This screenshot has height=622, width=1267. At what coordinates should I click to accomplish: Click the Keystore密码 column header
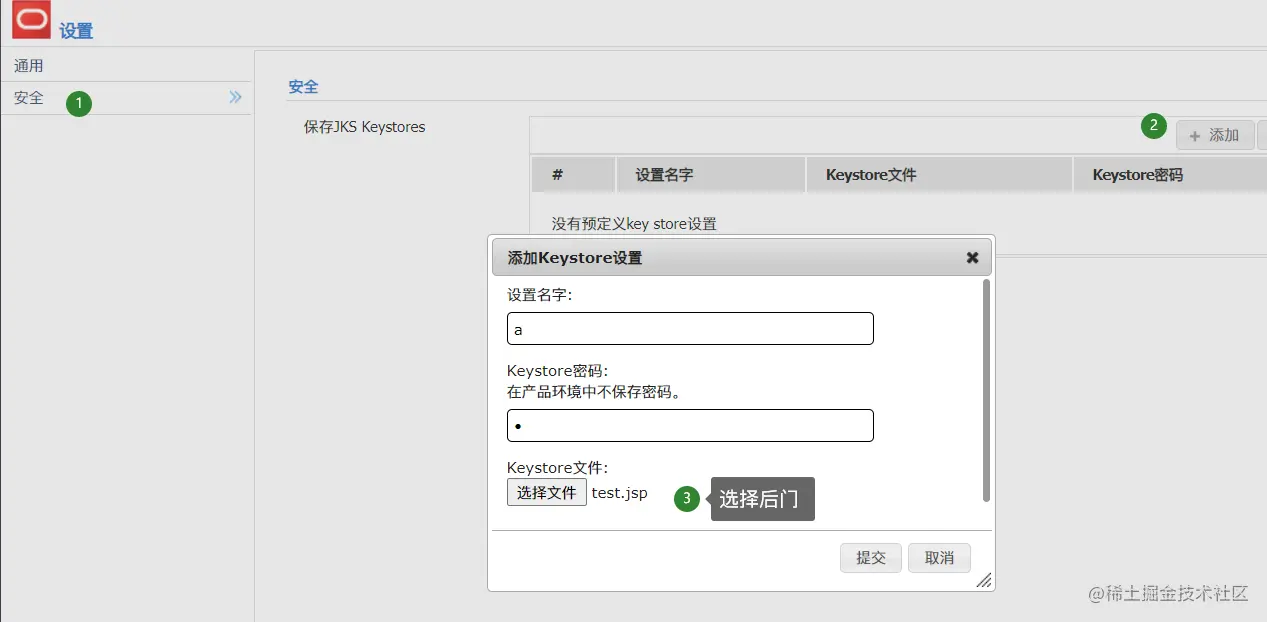[1170, 175]
